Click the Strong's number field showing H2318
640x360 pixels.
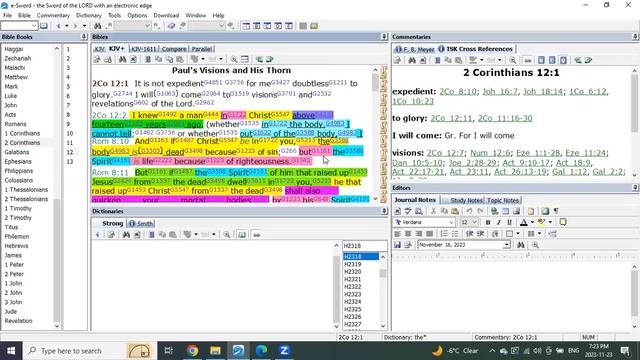[365, 246]
